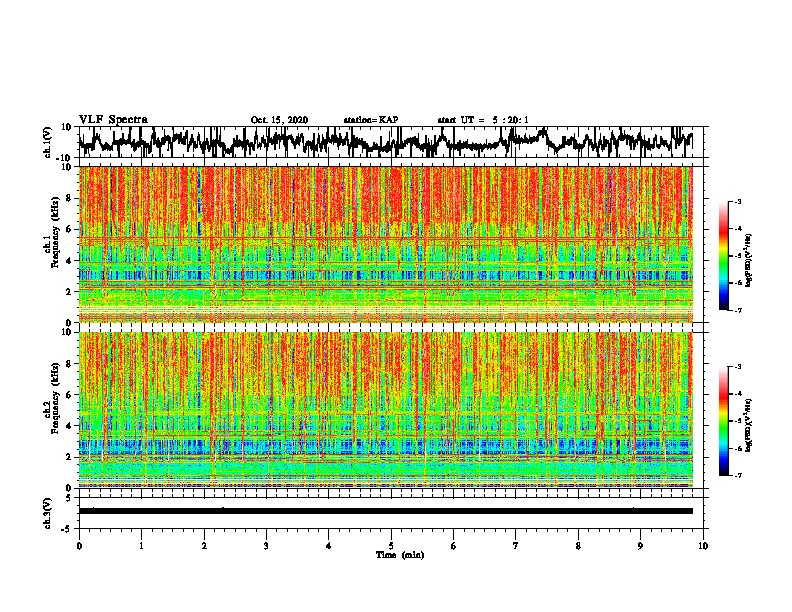Click the log(PSD) label beside ch.1 color bar

click(748, 261)
